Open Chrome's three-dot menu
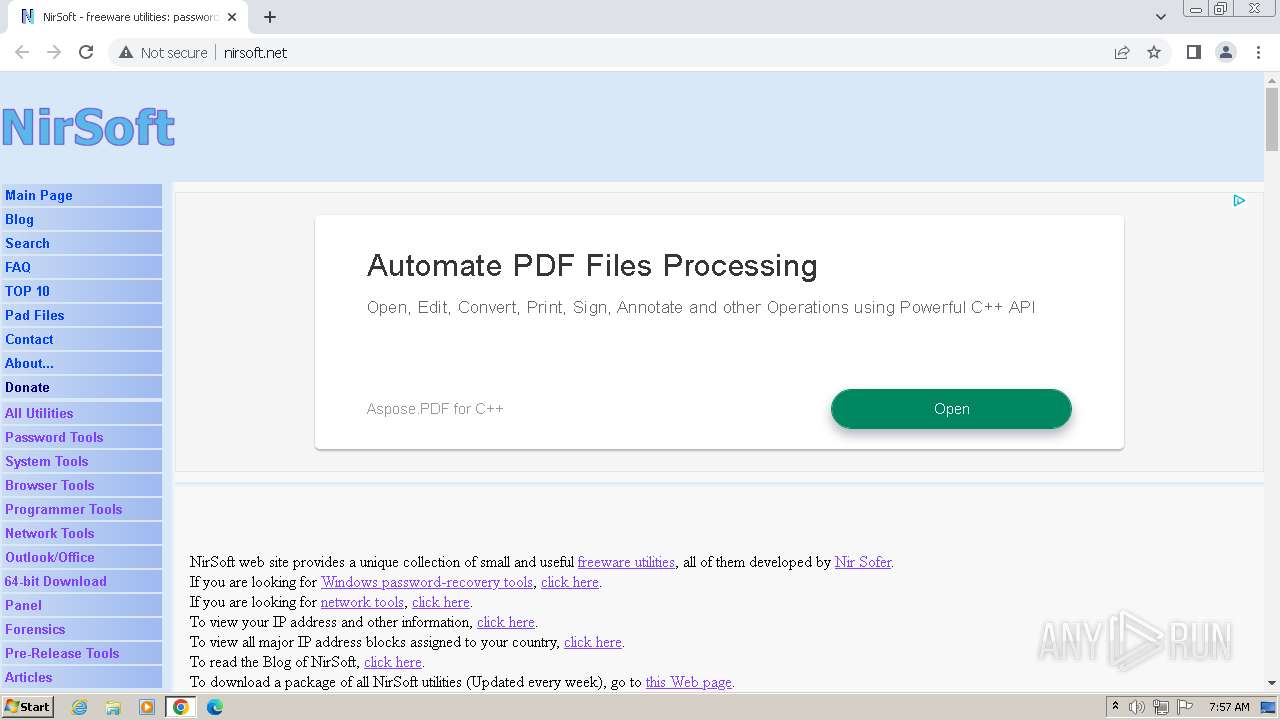 pyautogui.click(x=1258, y=52)
